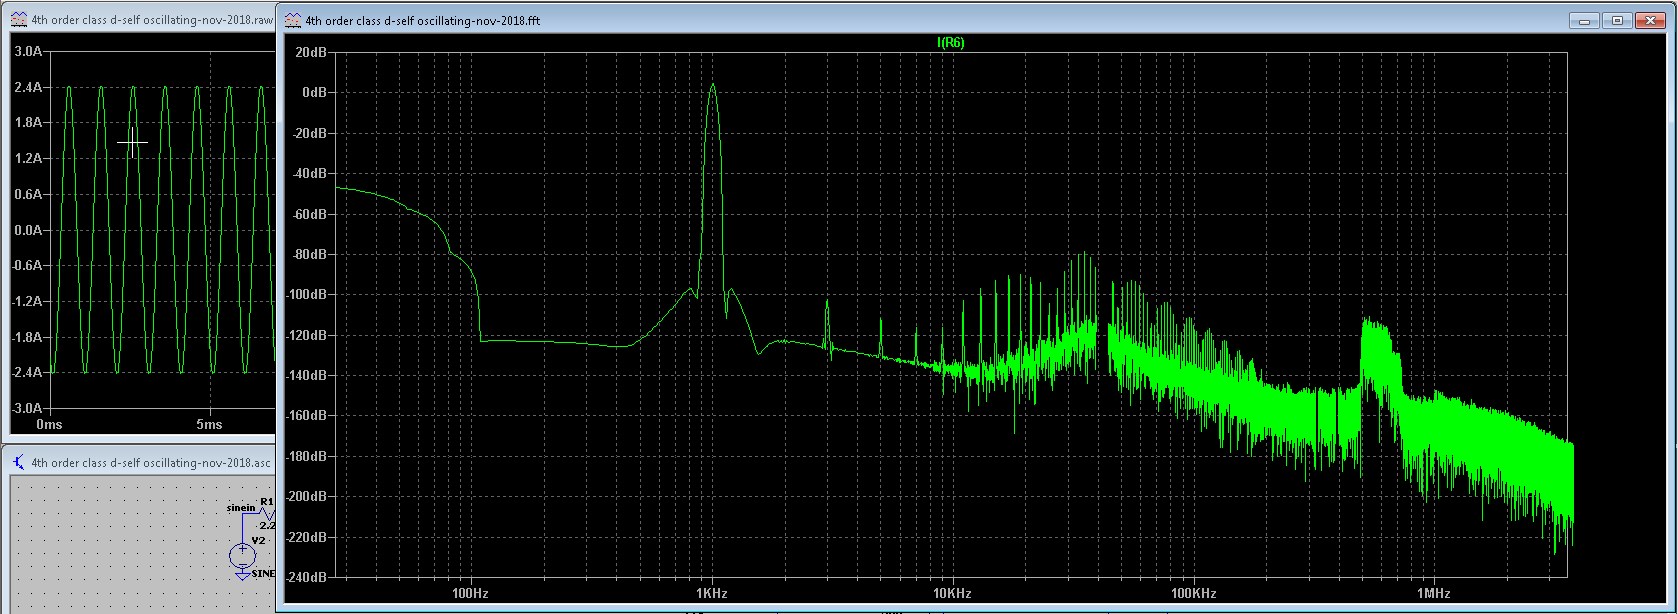Click the 5ms label on time axis
Viewport: 1678px width, 614px height.
click(x=209, y=424)
